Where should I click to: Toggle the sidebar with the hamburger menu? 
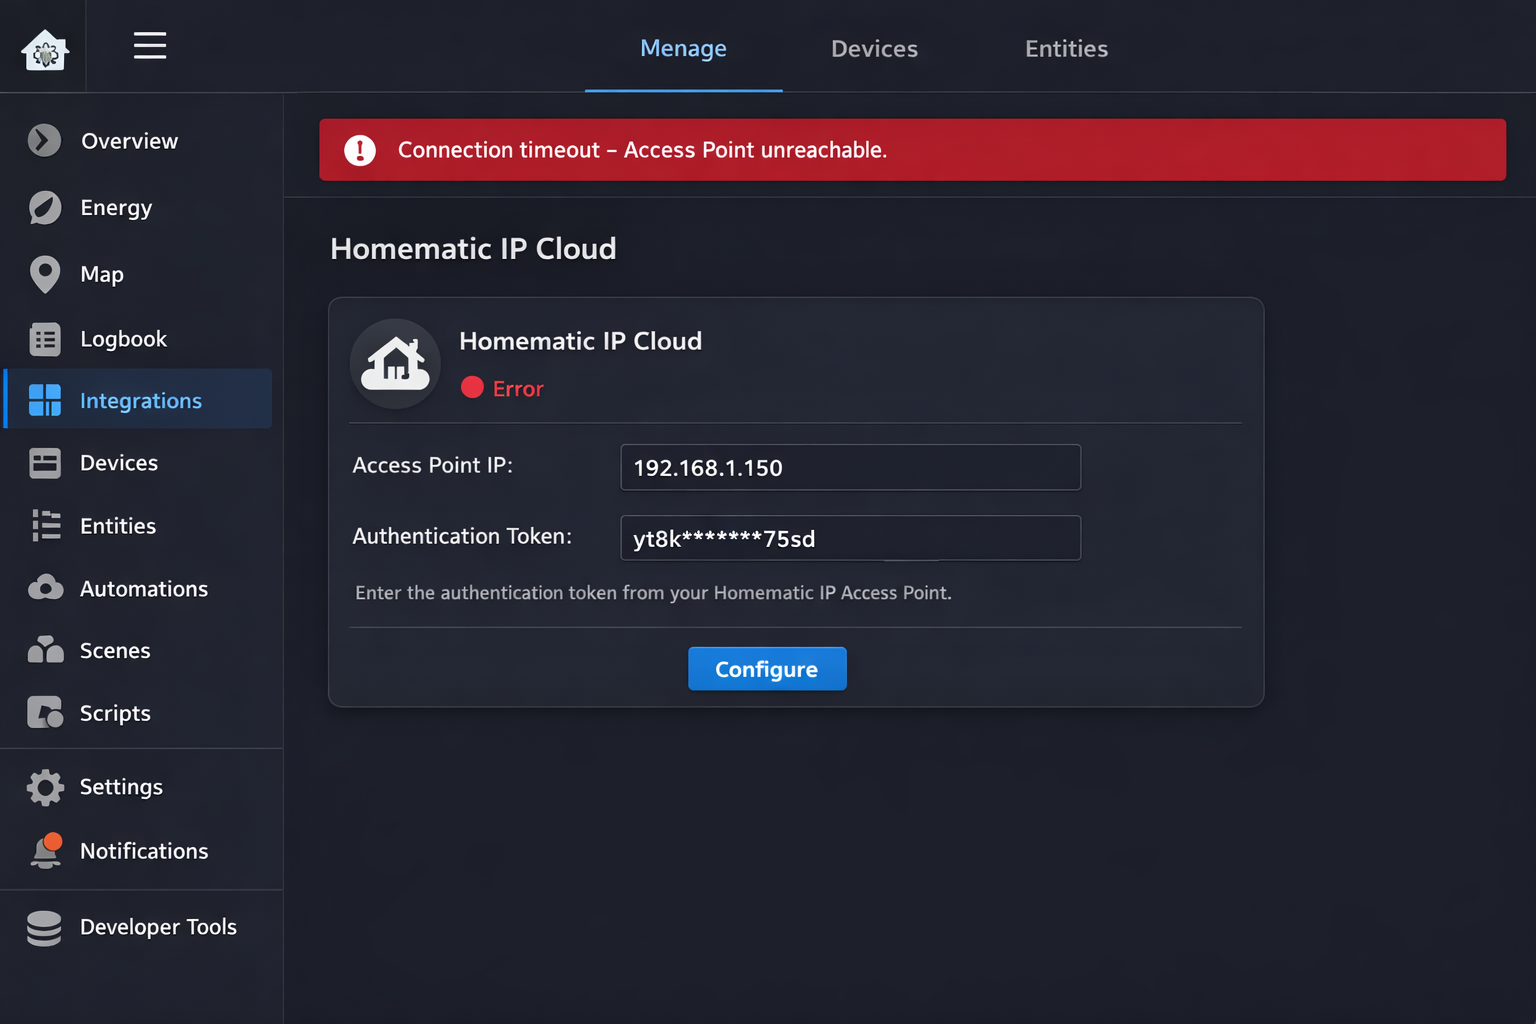150,45
